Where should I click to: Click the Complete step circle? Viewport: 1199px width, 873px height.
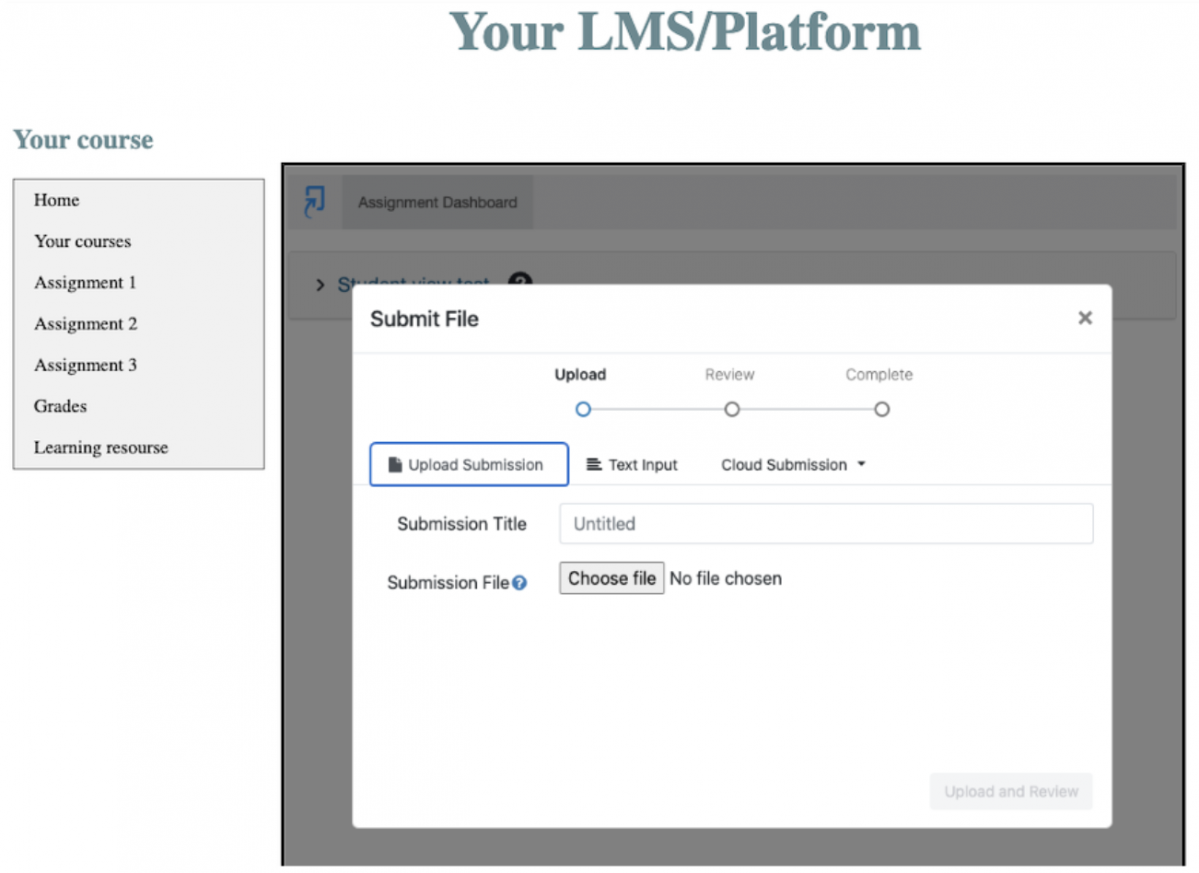point(881,409)
